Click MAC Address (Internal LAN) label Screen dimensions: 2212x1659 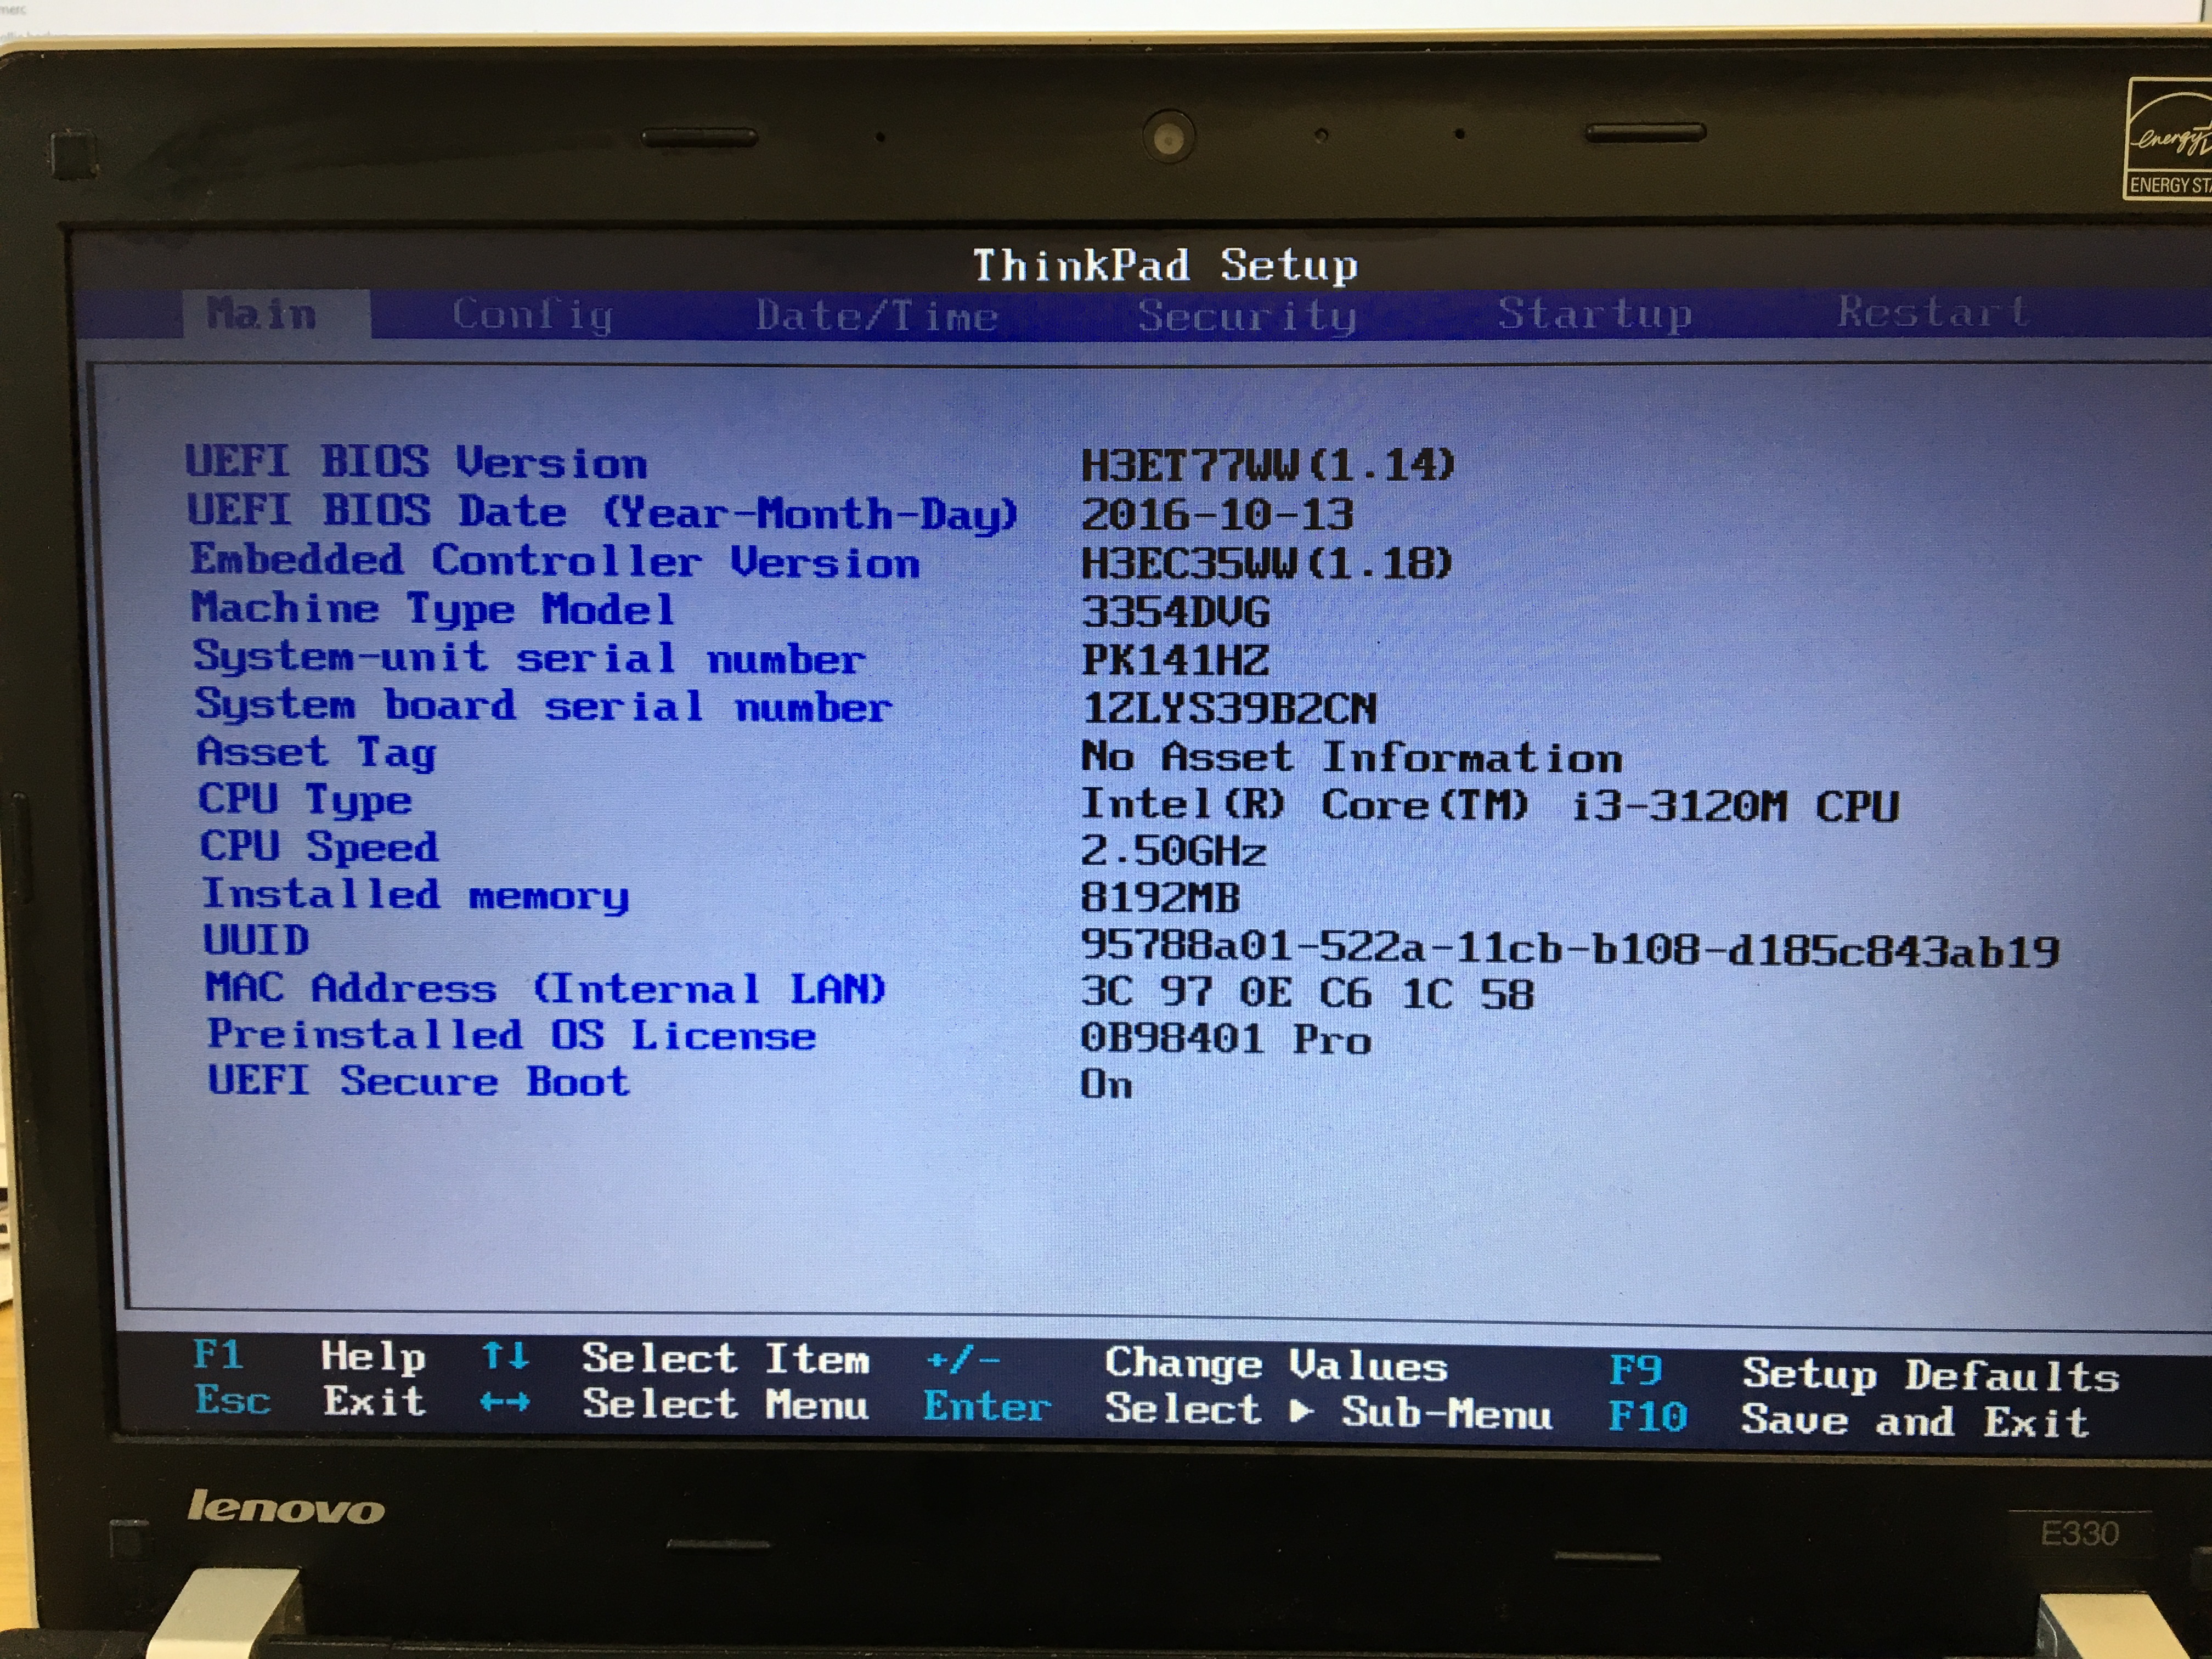546,988
